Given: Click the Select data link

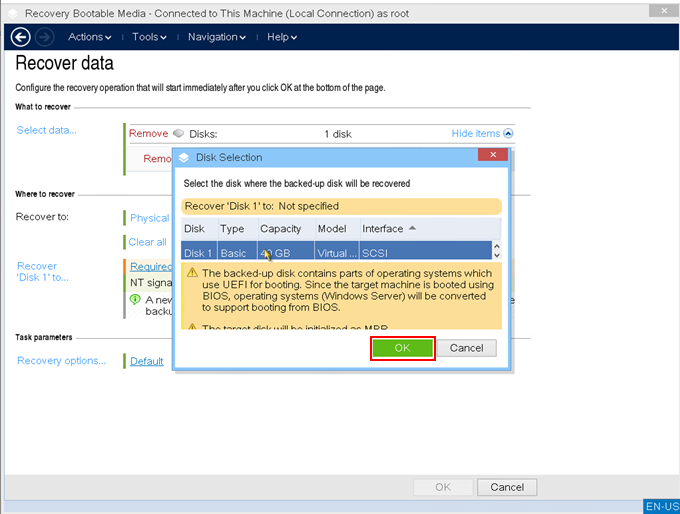Looking at the screenshot, I should coord(46,130).
